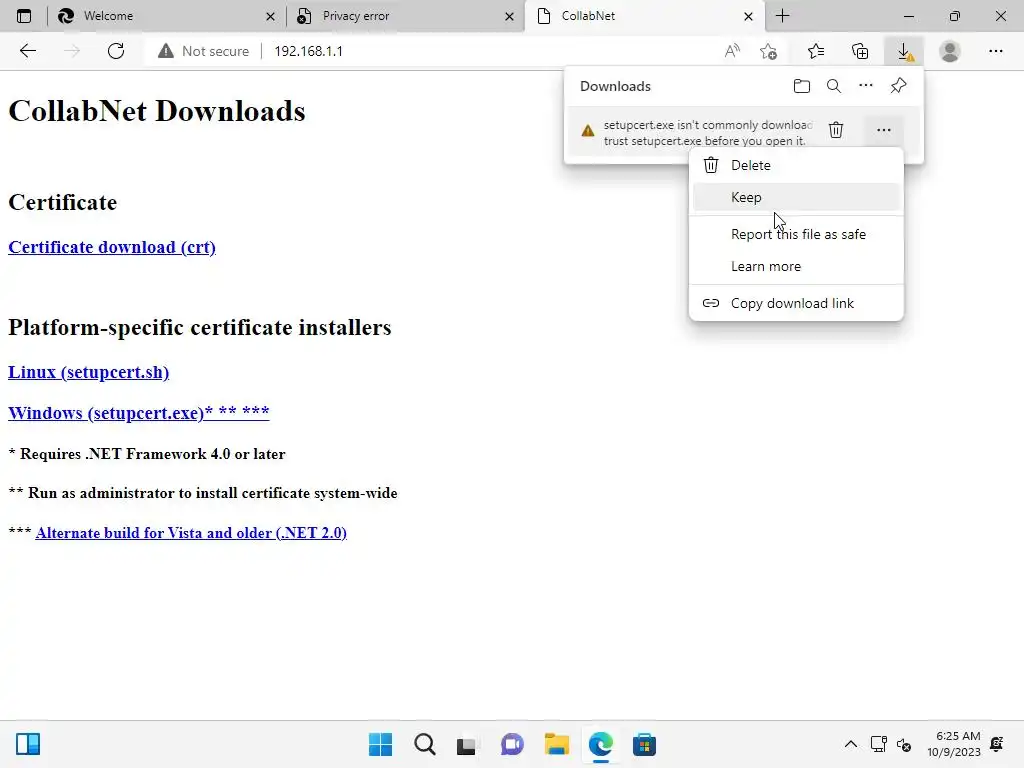Open the Chat app on taskbar
The image size is (1024, 768).
(x=512, y=744)
